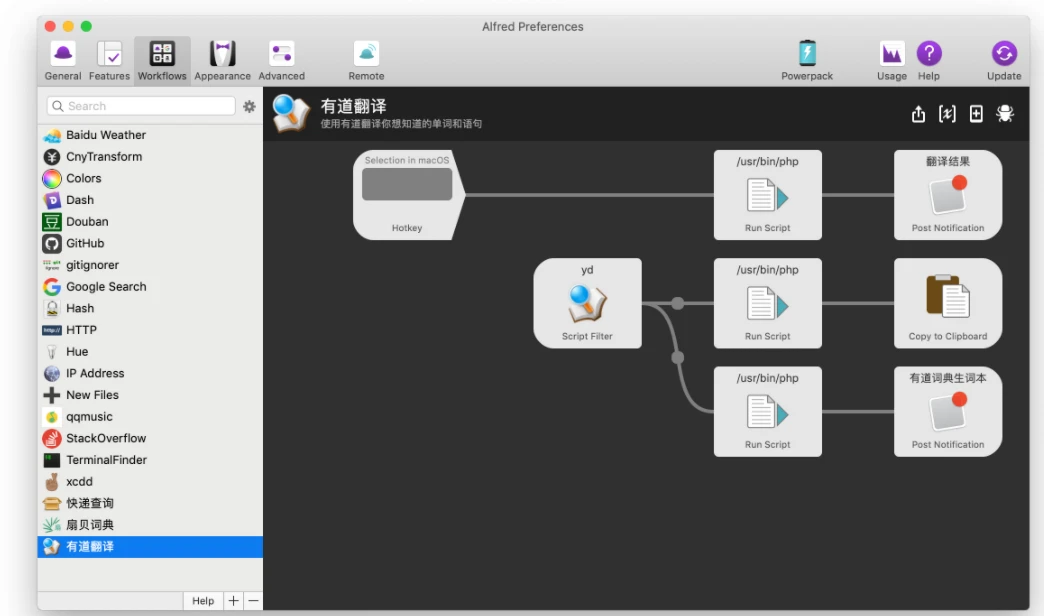Viewport: 1044px width, 616px height.
Task: Select the Dash workflow
Action: (x=150, y=200)
